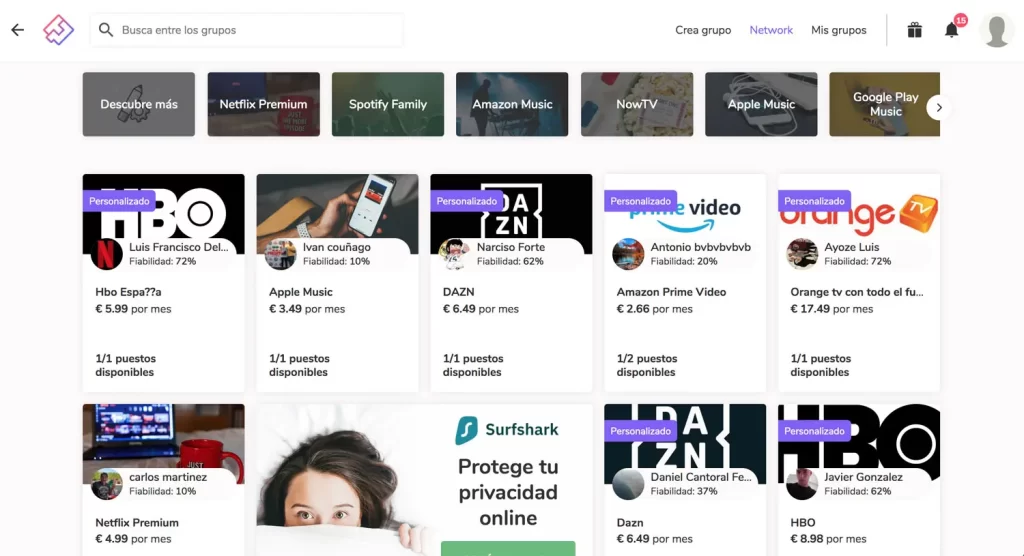Select the 'Descubre más' category tile

138,105
